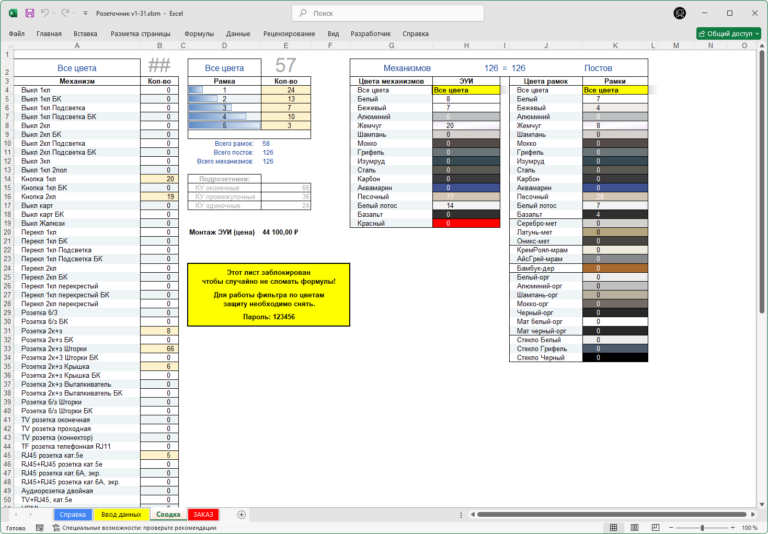Screen dimensions: 768x534
Task: Click the Стекло Черный color cell
Action: 615,358
